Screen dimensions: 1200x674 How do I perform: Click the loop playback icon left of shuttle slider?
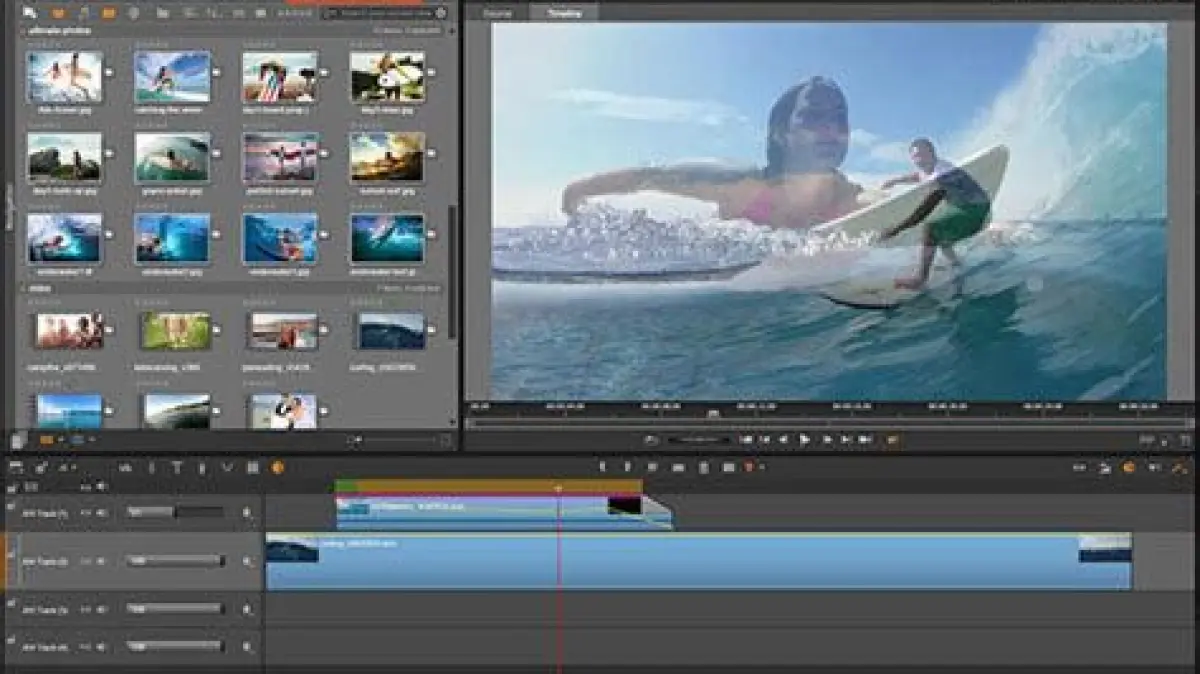(651, 439)
